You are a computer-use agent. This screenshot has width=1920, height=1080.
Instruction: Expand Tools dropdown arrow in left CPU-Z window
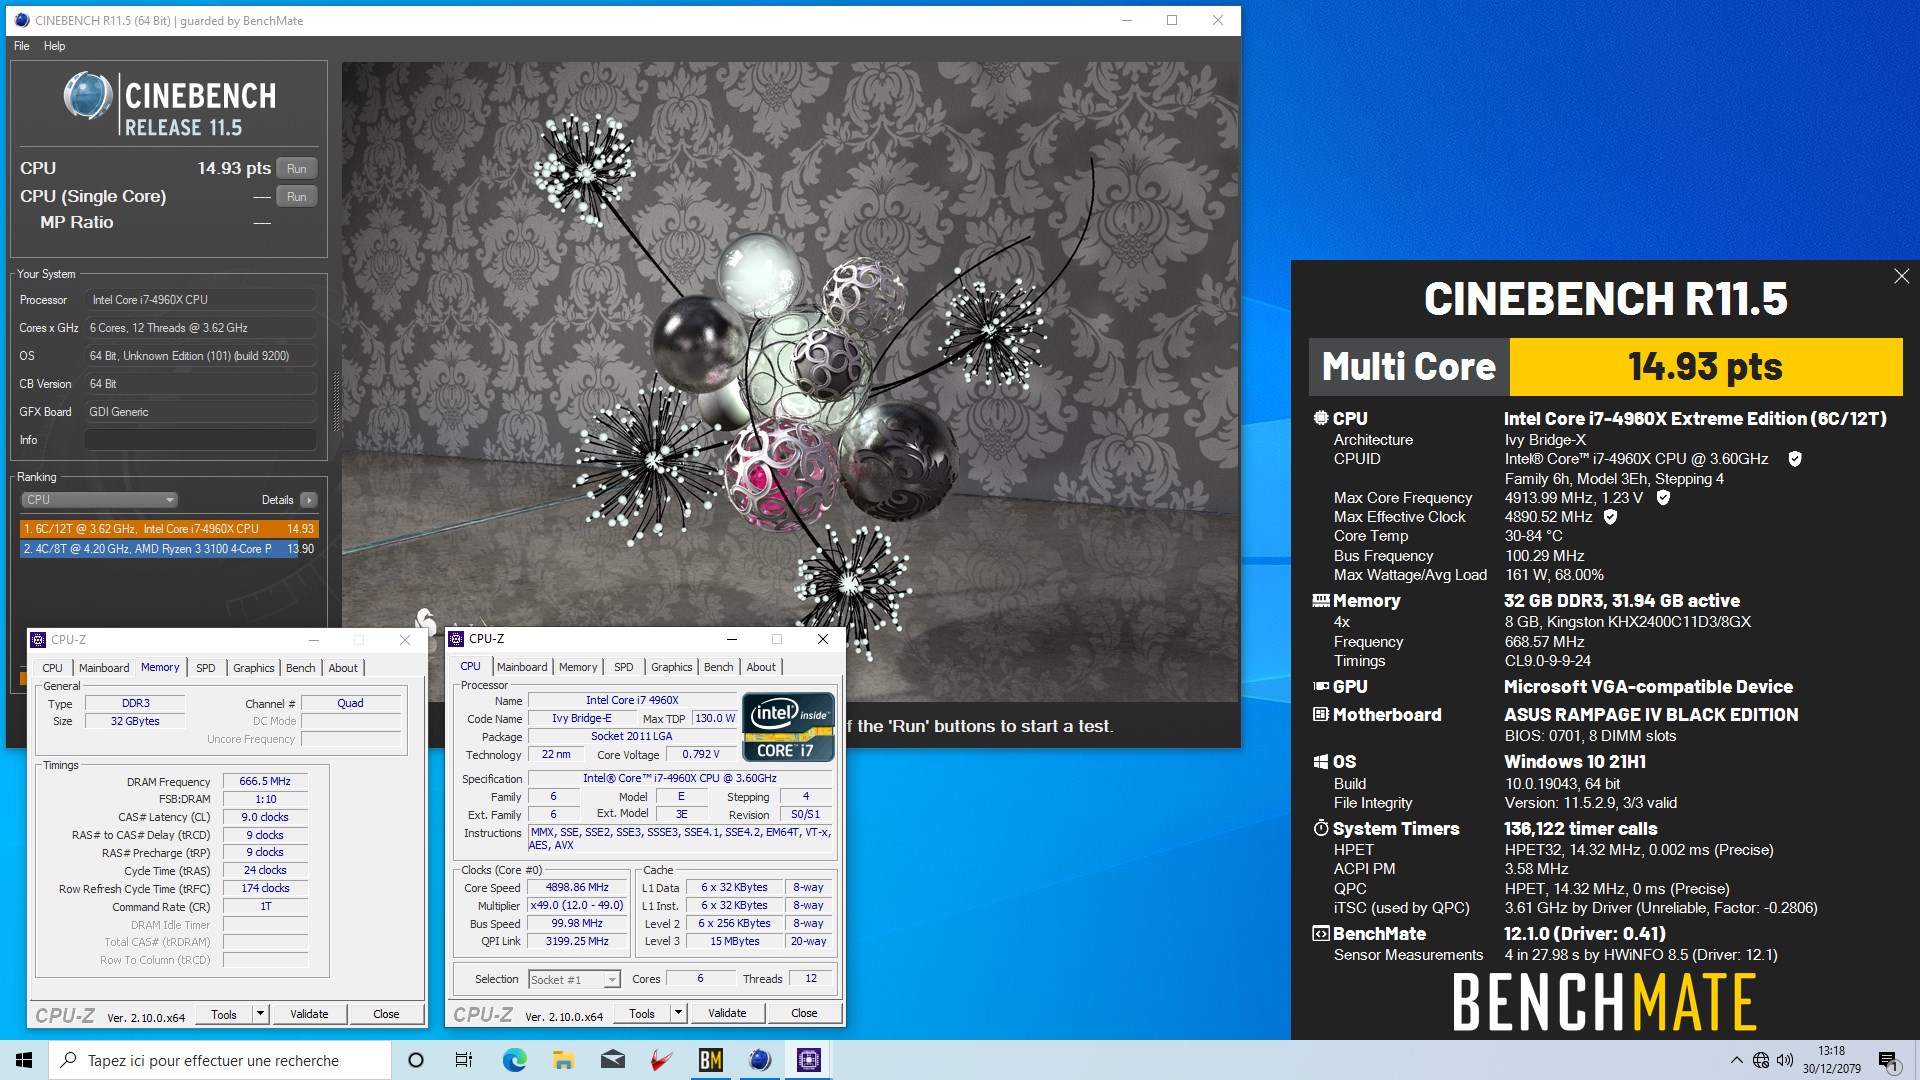260,1014
